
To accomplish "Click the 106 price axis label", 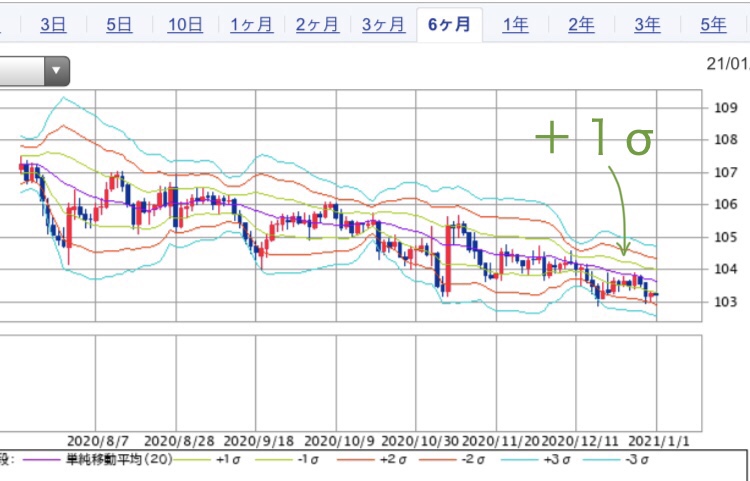I will click(726, 205).
